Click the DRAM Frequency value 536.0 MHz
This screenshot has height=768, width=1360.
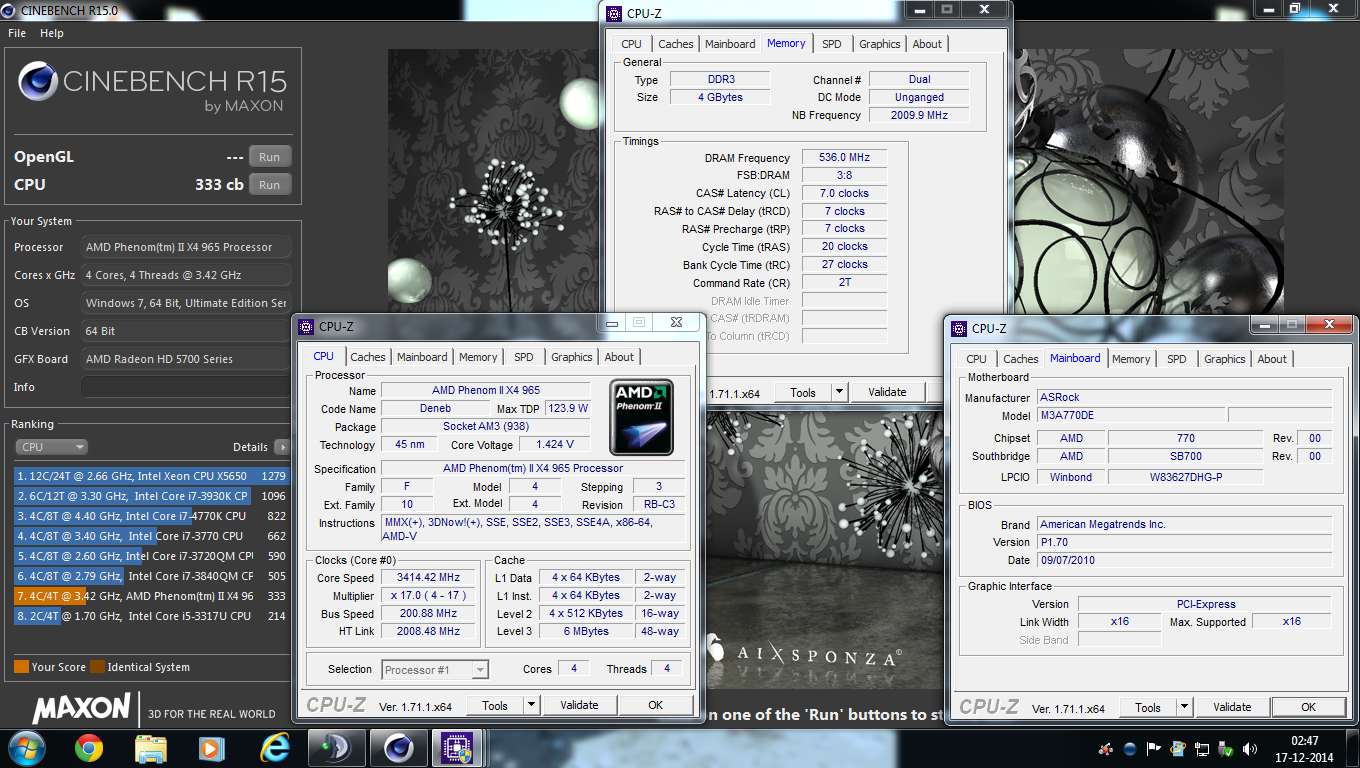(844, 158)
